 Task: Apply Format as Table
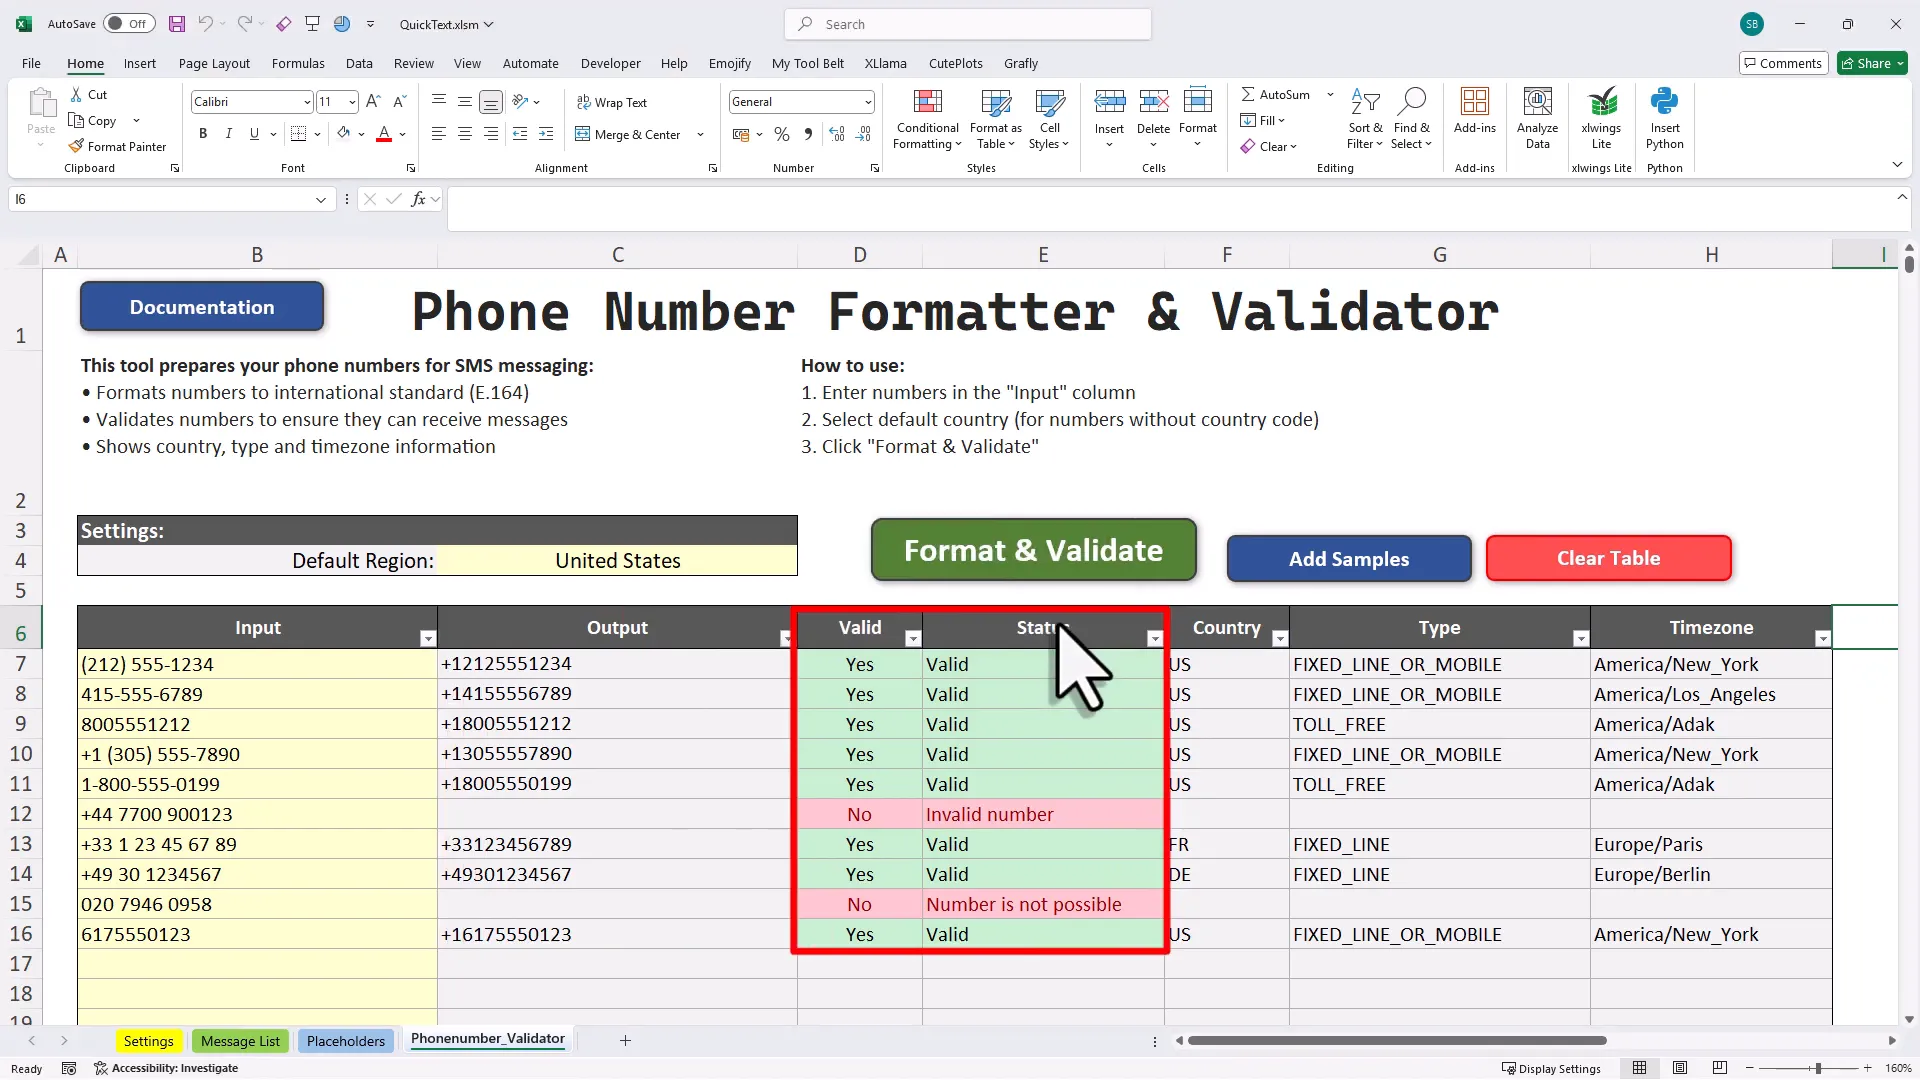(995, 118)
